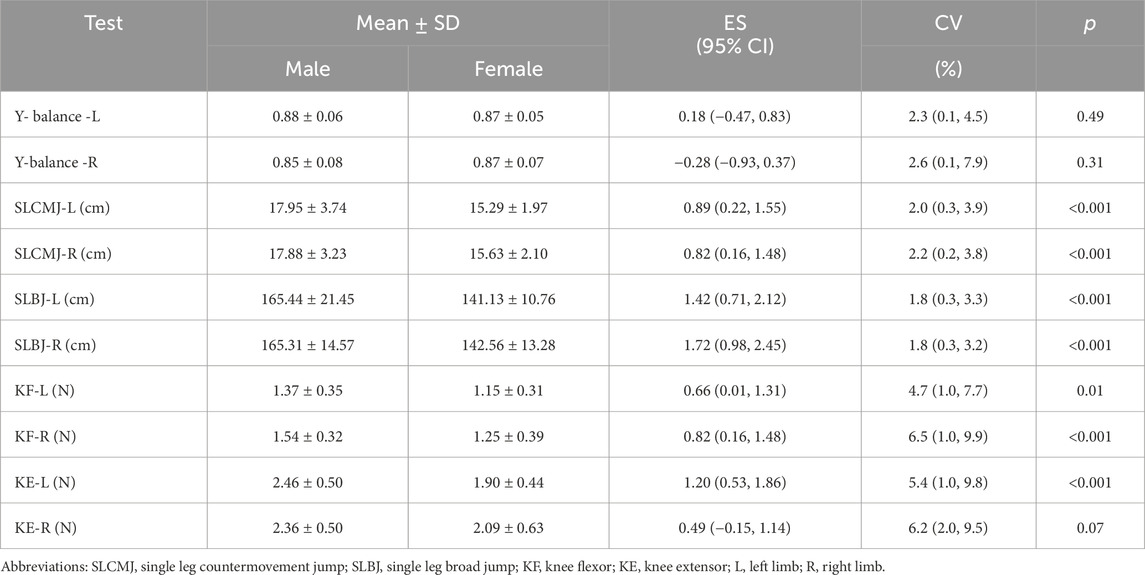Click the ES (95% CI) column header
The image size is (1145, 575).
[x=706, y=33]
